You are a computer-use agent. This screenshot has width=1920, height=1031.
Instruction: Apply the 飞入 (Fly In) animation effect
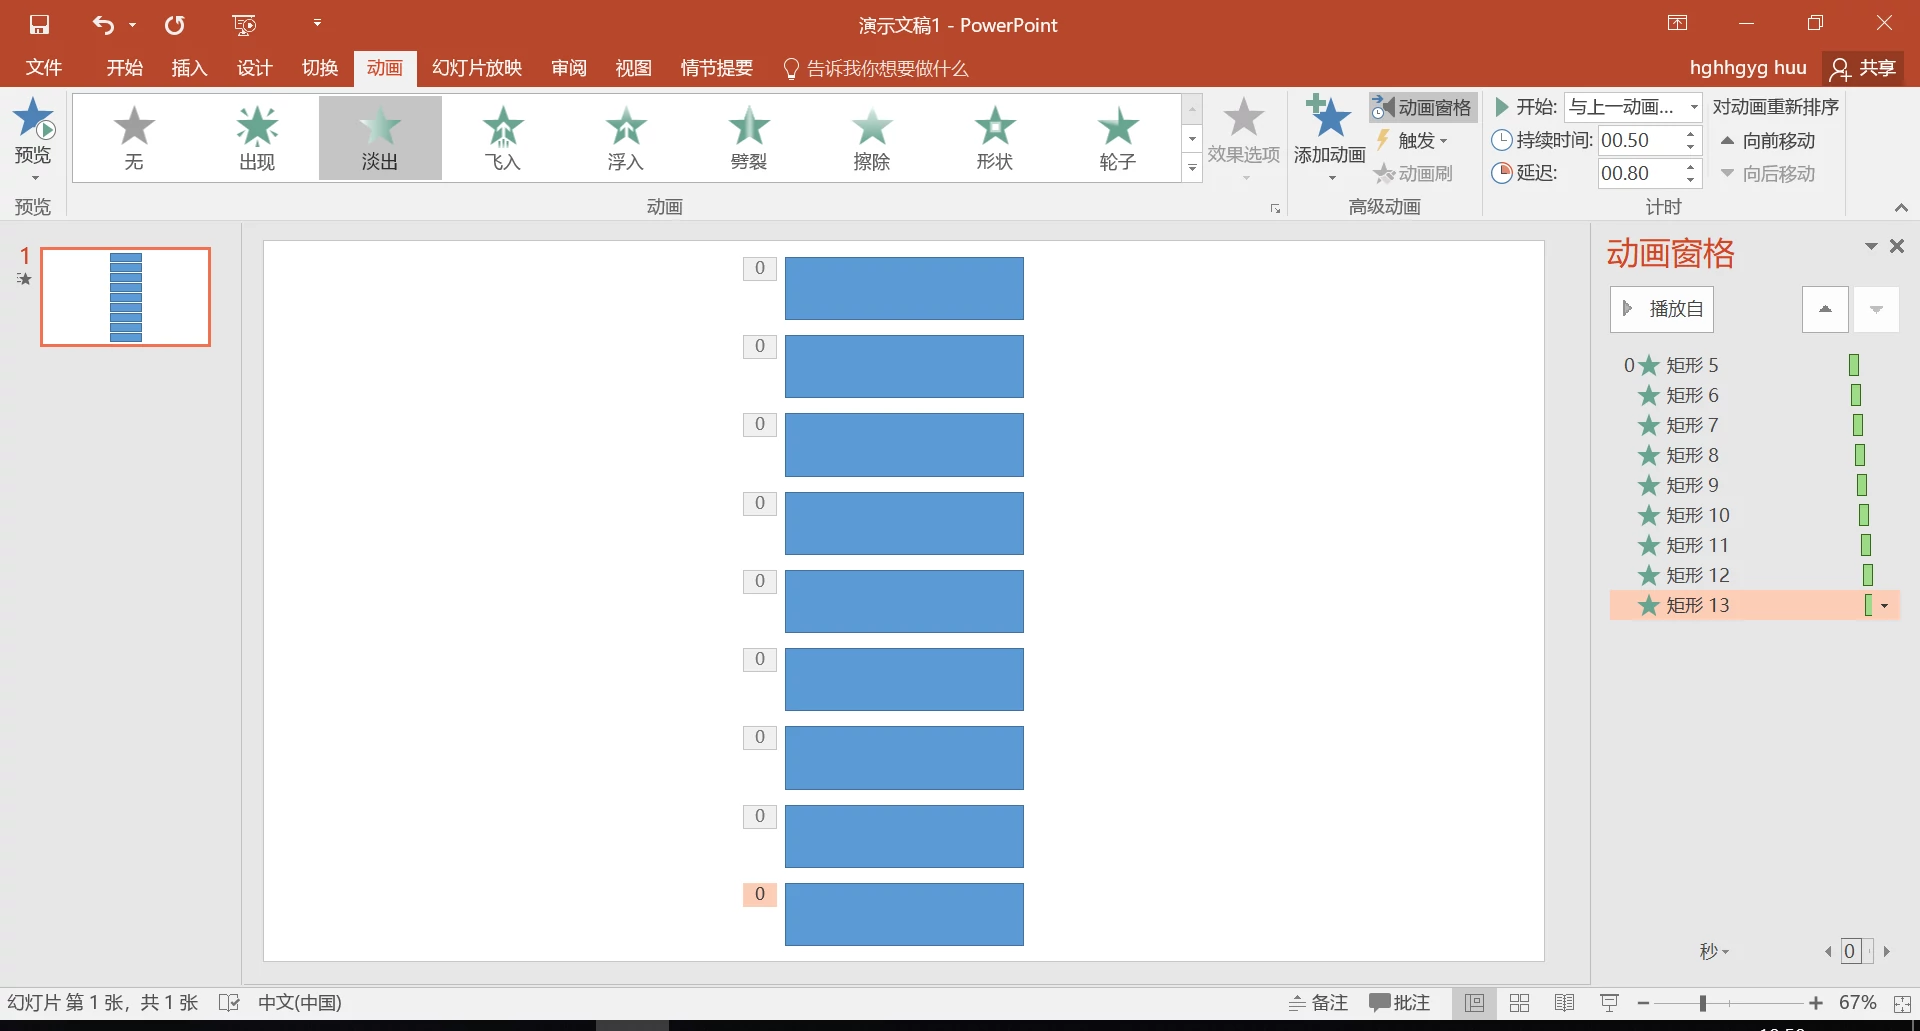[x=502, y=138]
